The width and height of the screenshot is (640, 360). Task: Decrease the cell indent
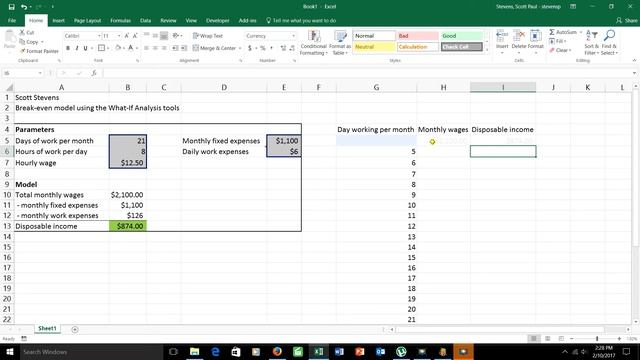point(175,48)
